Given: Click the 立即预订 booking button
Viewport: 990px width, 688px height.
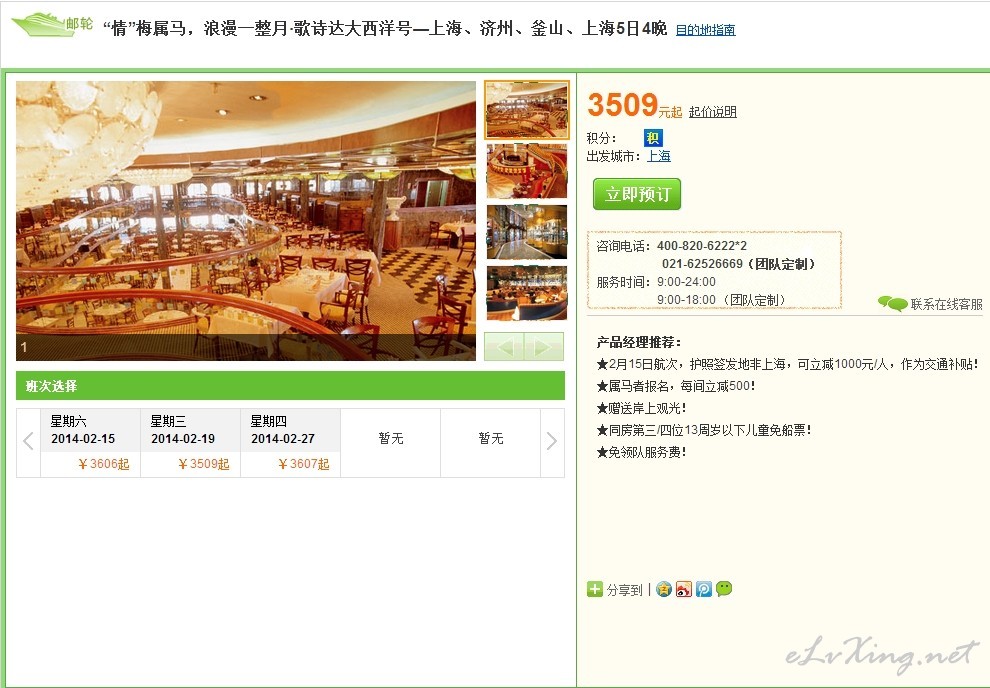Looking at the screenshot, I should (636, 194).
